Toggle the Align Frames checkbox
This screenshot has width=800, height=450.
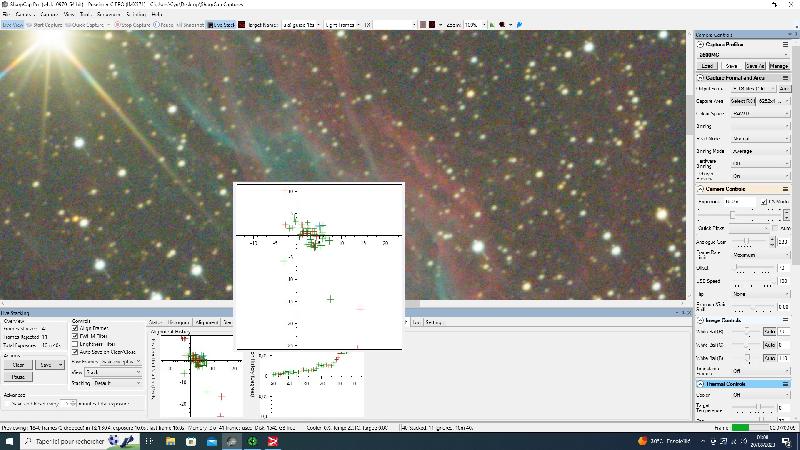click(75, 329)
